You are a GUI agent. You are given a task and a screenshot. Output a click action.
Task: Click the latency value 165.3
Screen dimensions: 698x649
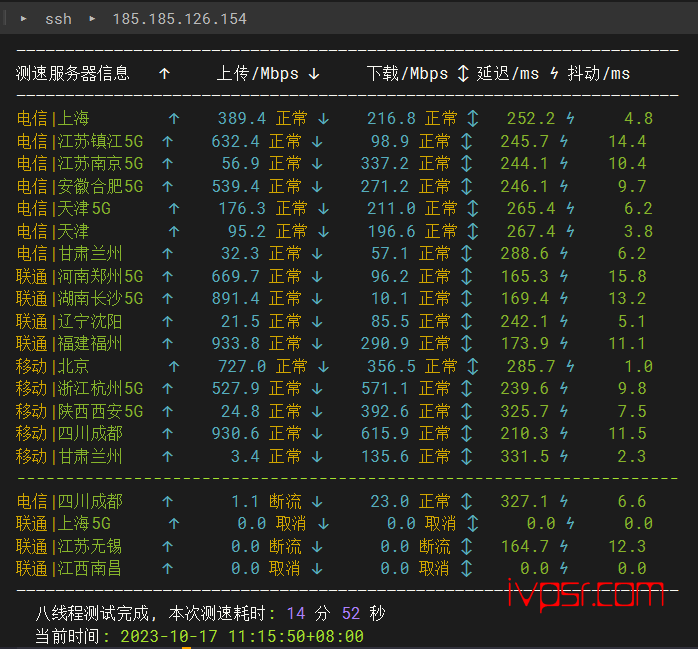[x=525, y=276]
